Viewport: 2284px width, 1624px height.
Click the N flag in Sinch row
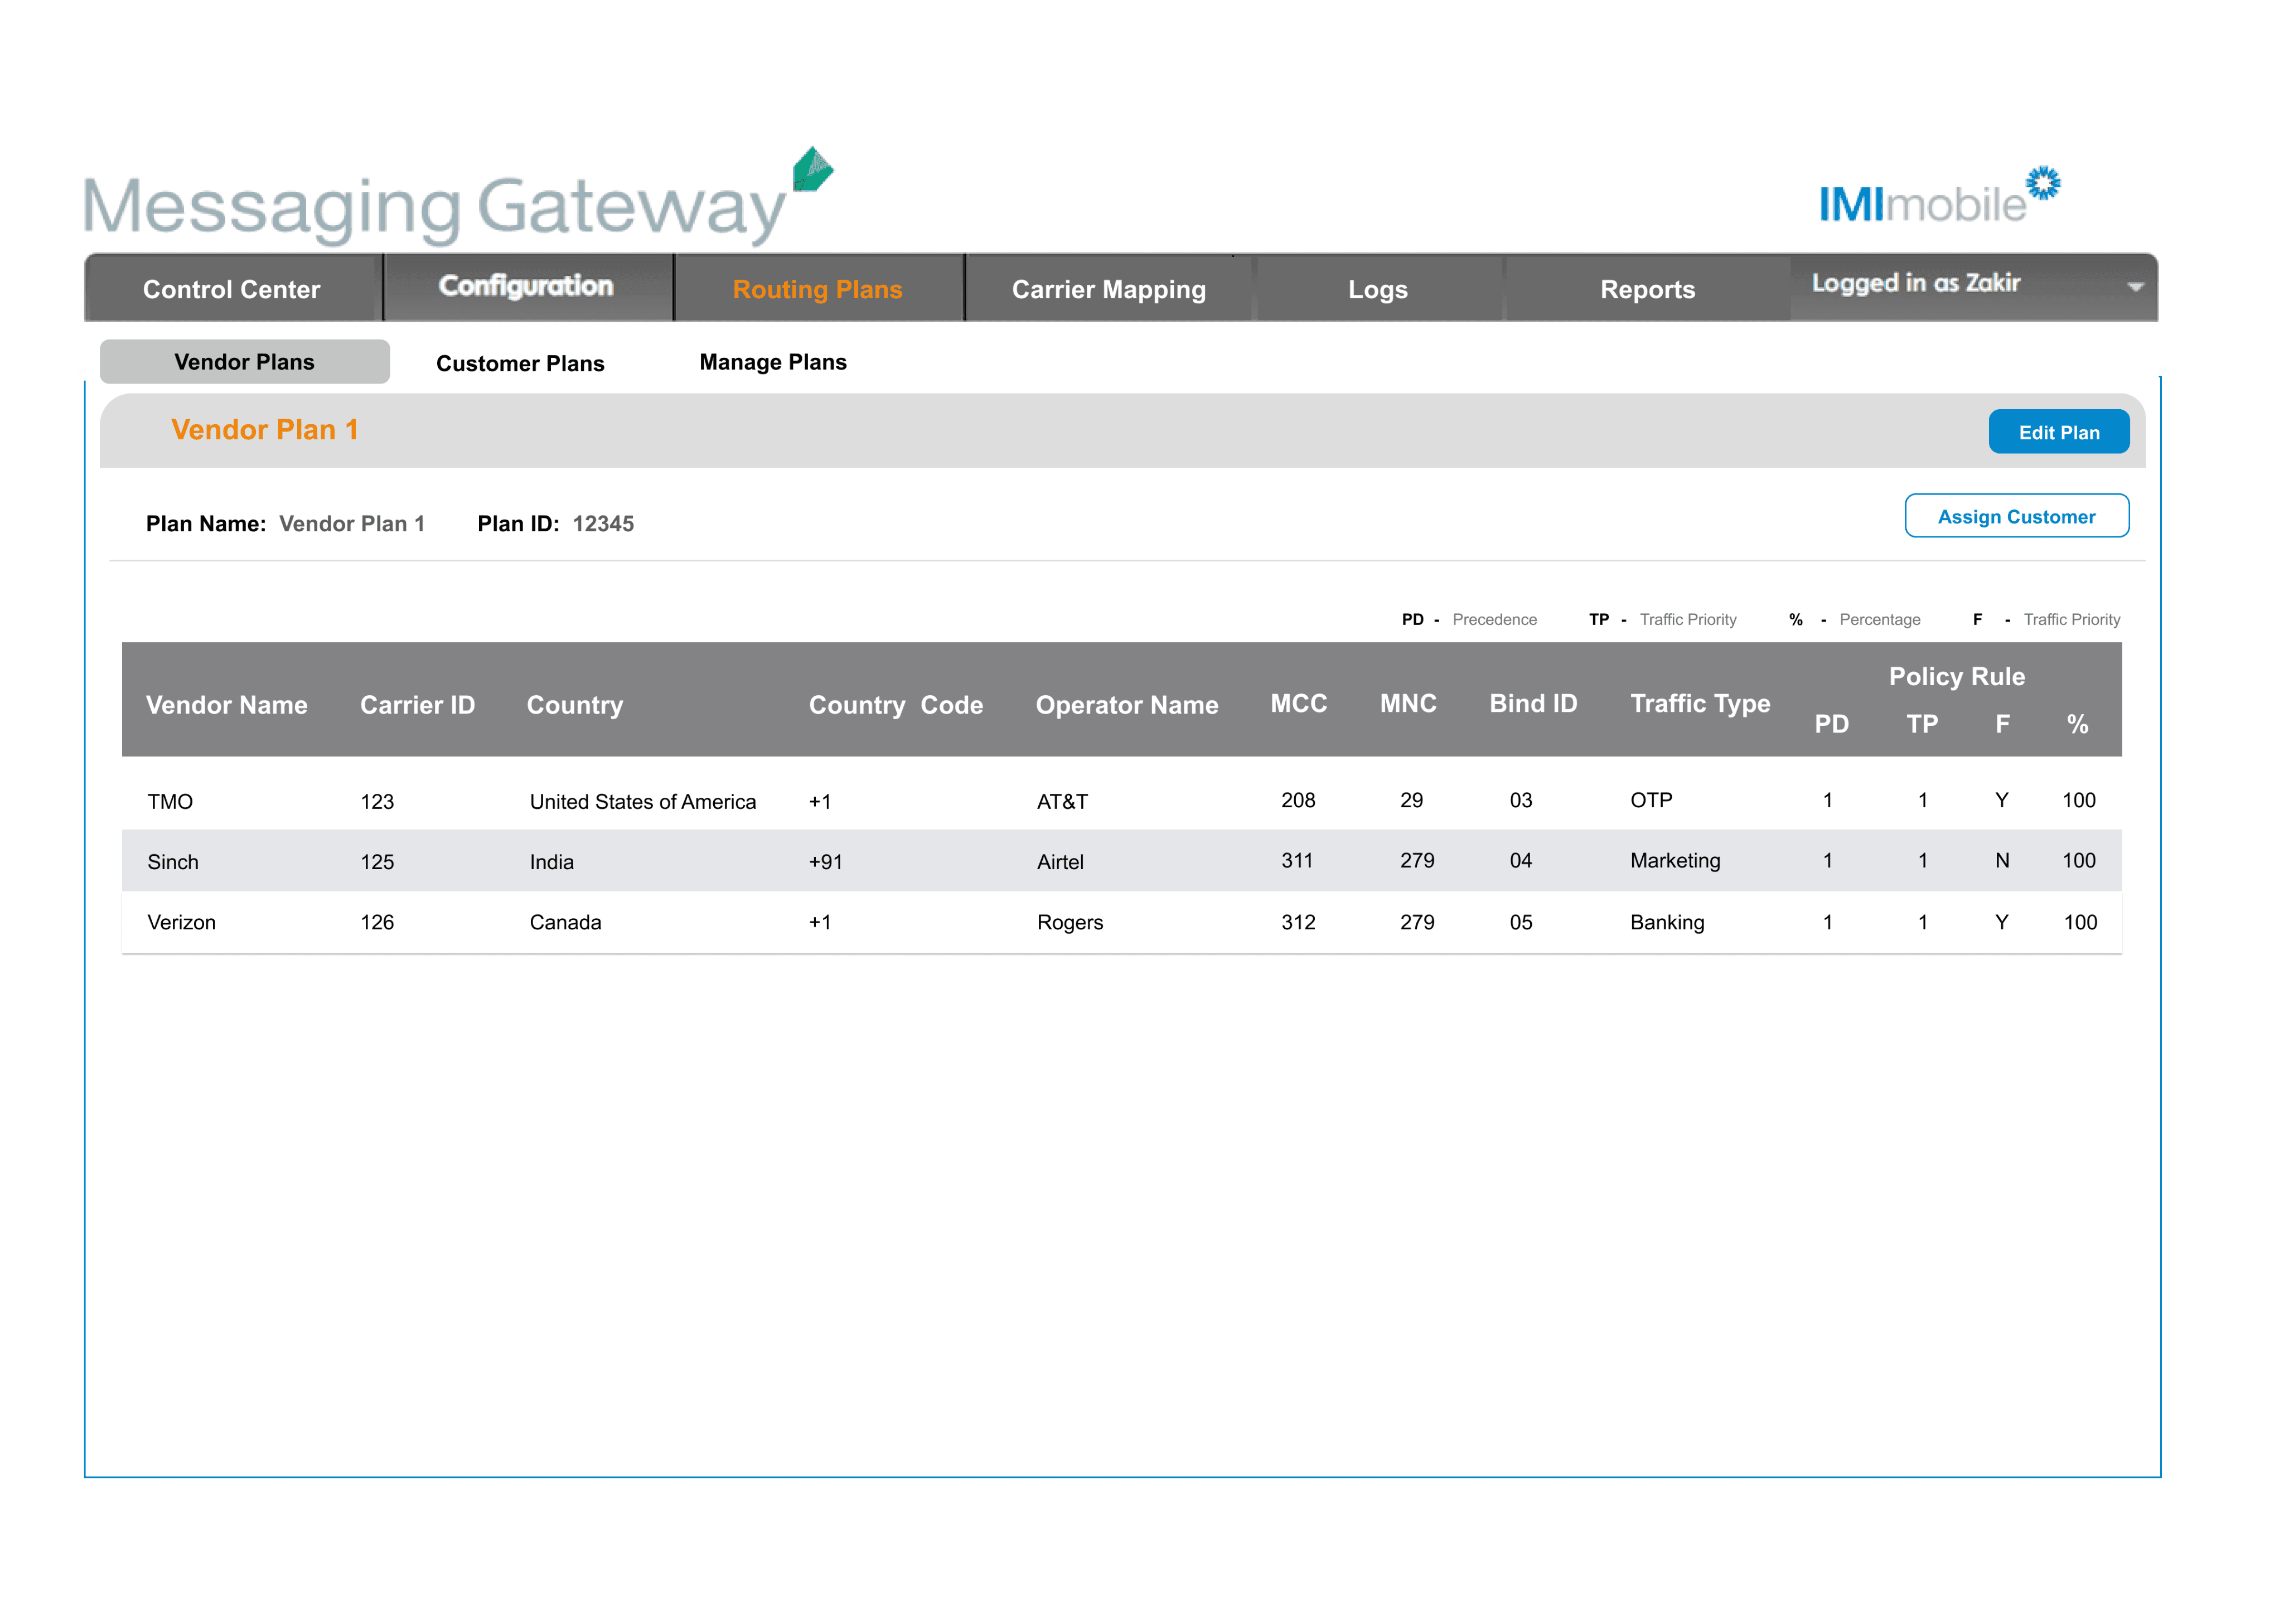click(x=2001, y=860)
